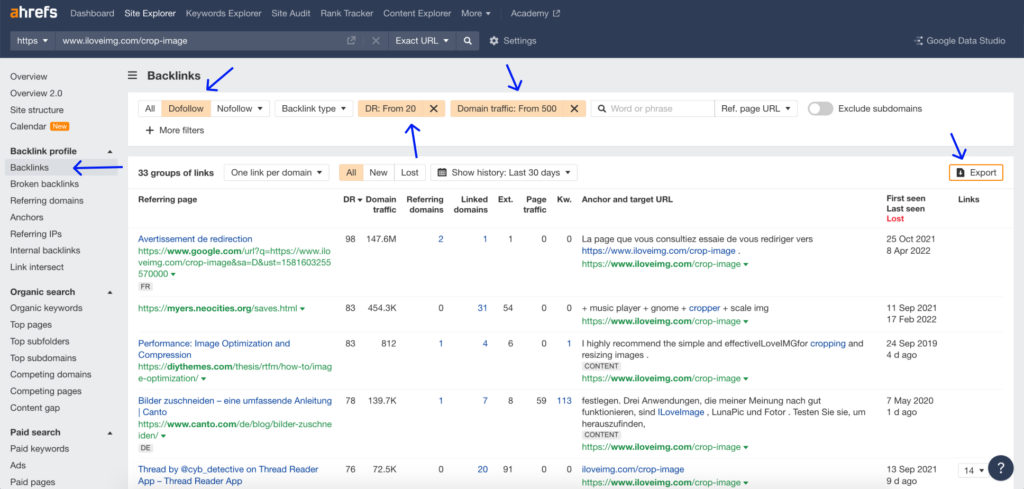Click the URL input field
Image resolution: width=1024 pixels, height=489 pixels.
(x=199, y=40)
